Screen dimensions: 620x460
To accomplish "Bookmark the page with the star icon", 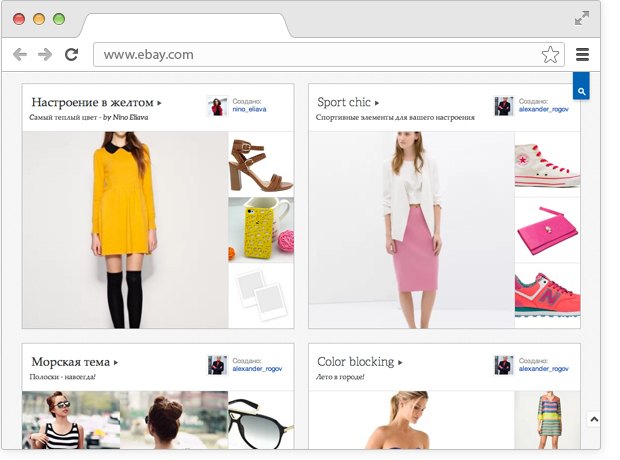I will (550, 55).
